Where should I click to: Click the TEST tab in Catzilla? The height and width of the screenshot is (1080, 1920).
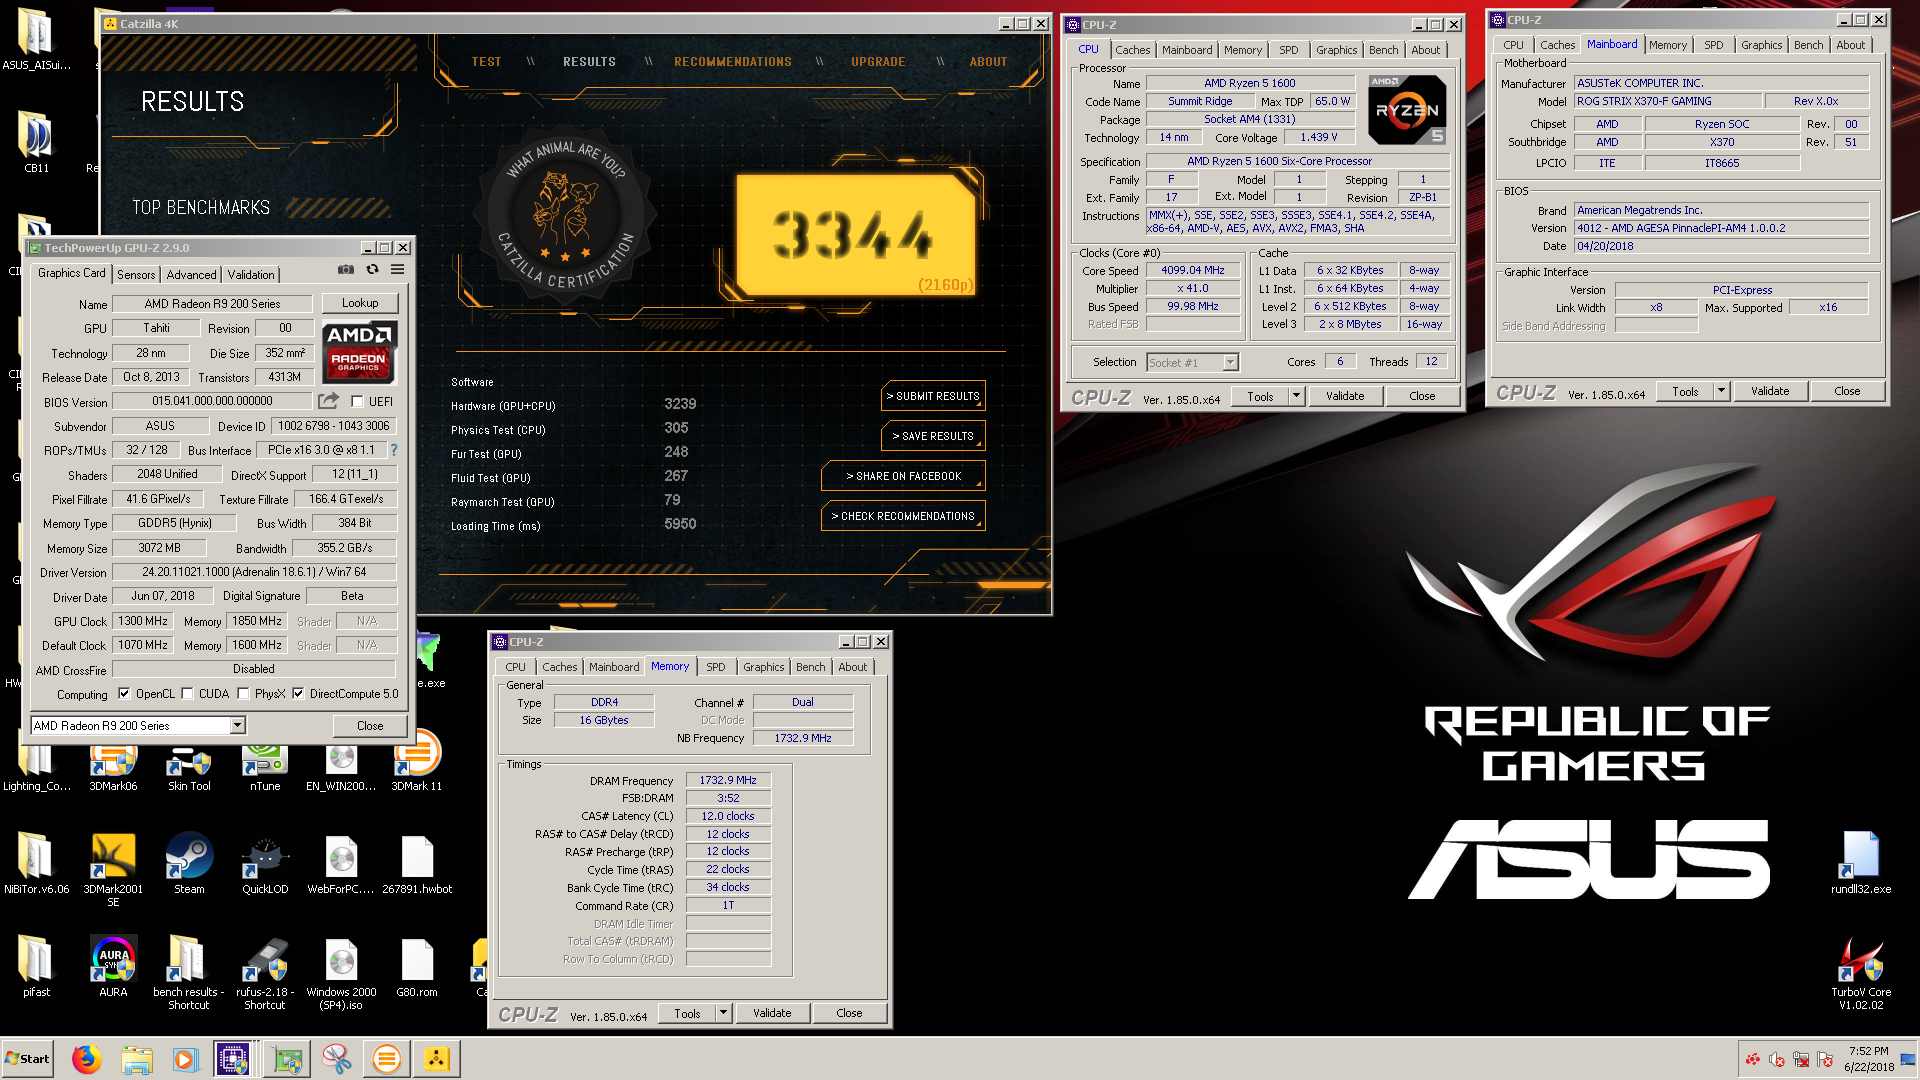click(486, 62)
